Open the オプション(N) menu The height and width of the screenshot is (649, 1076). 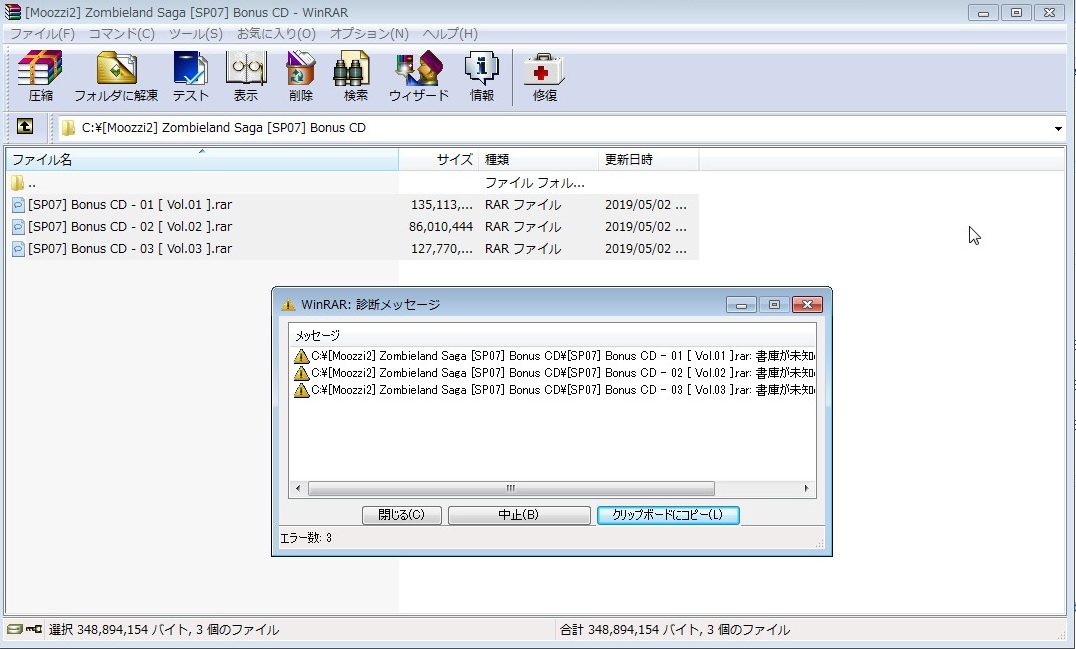tap(369, 34)
